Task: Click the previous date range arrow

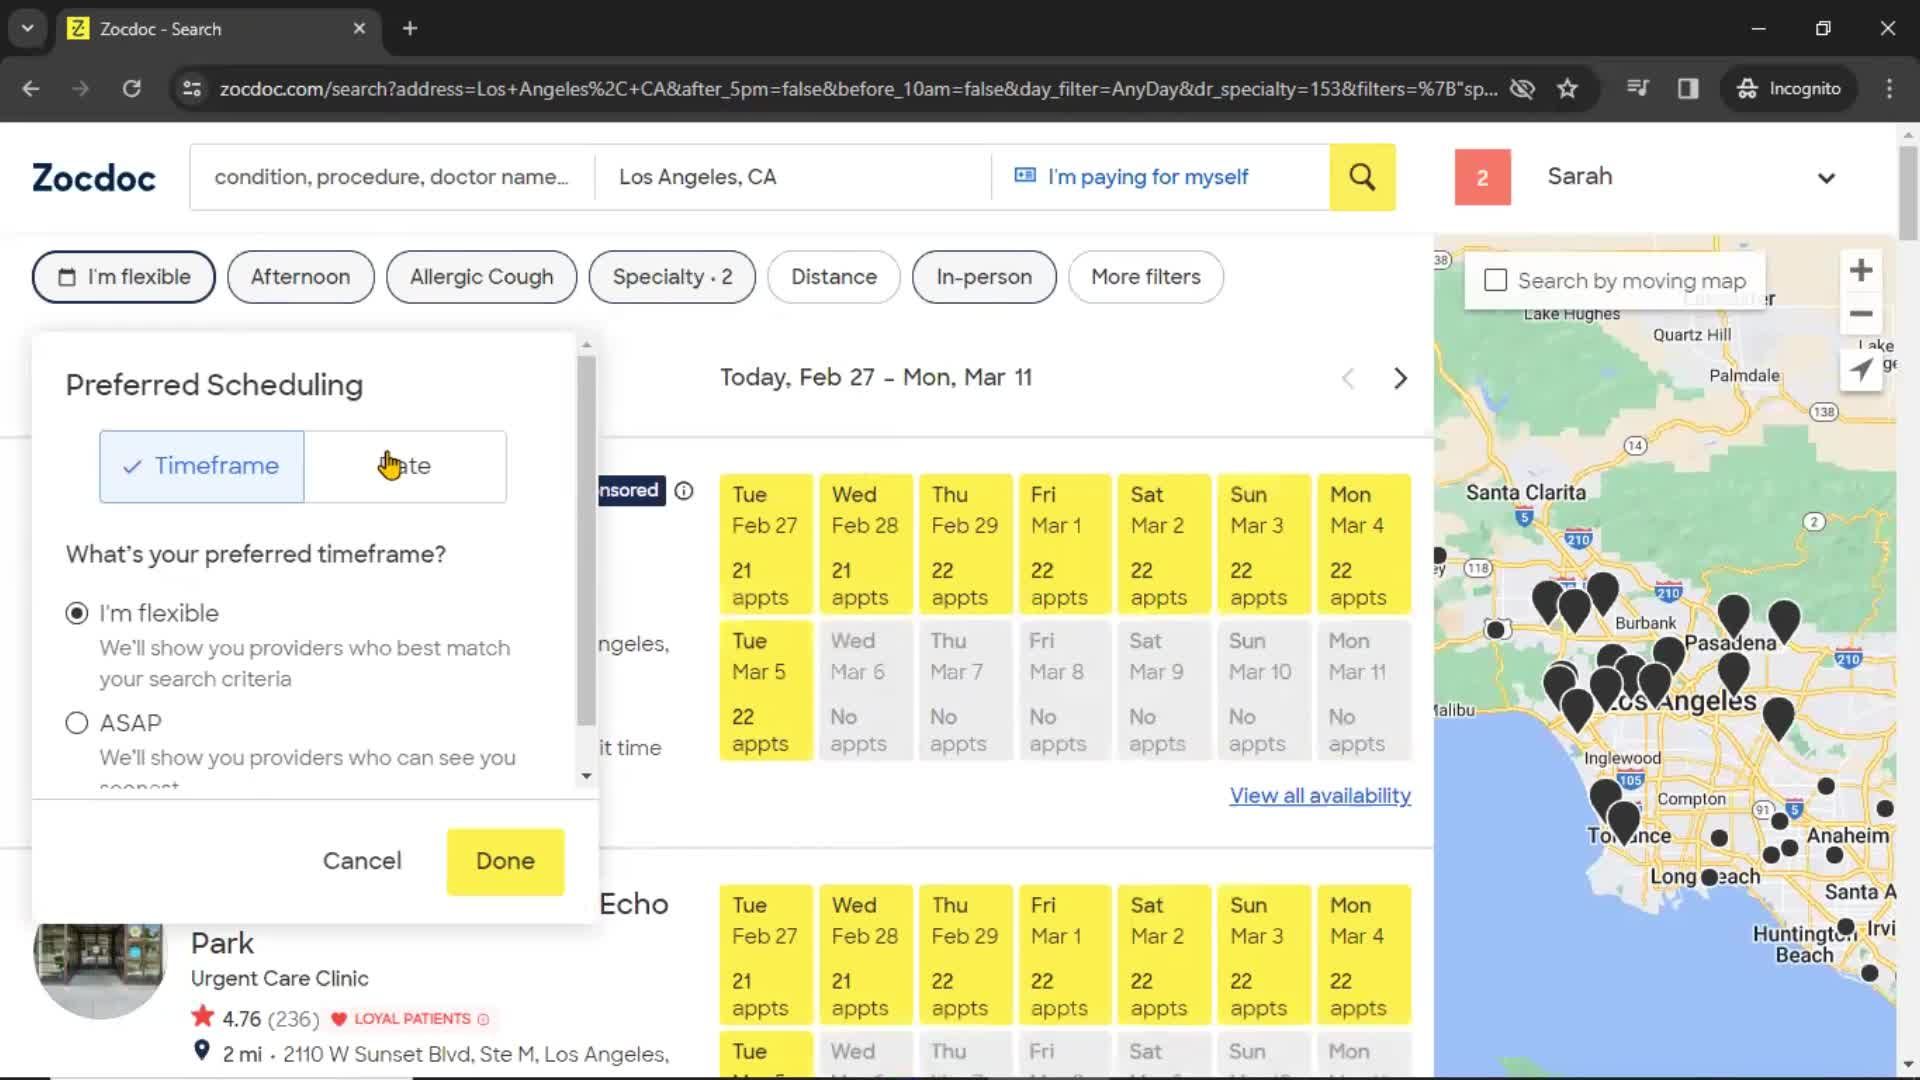Action: pyautogui.click(x=1348, y=378)
